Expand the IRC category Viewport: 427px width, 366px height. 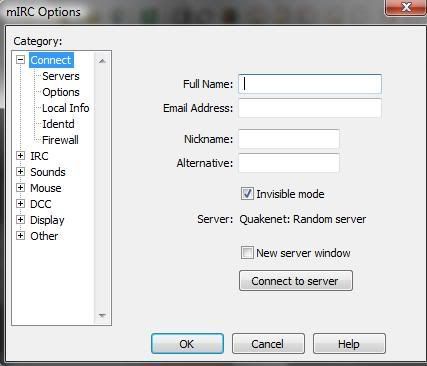[x=21, y=156]
